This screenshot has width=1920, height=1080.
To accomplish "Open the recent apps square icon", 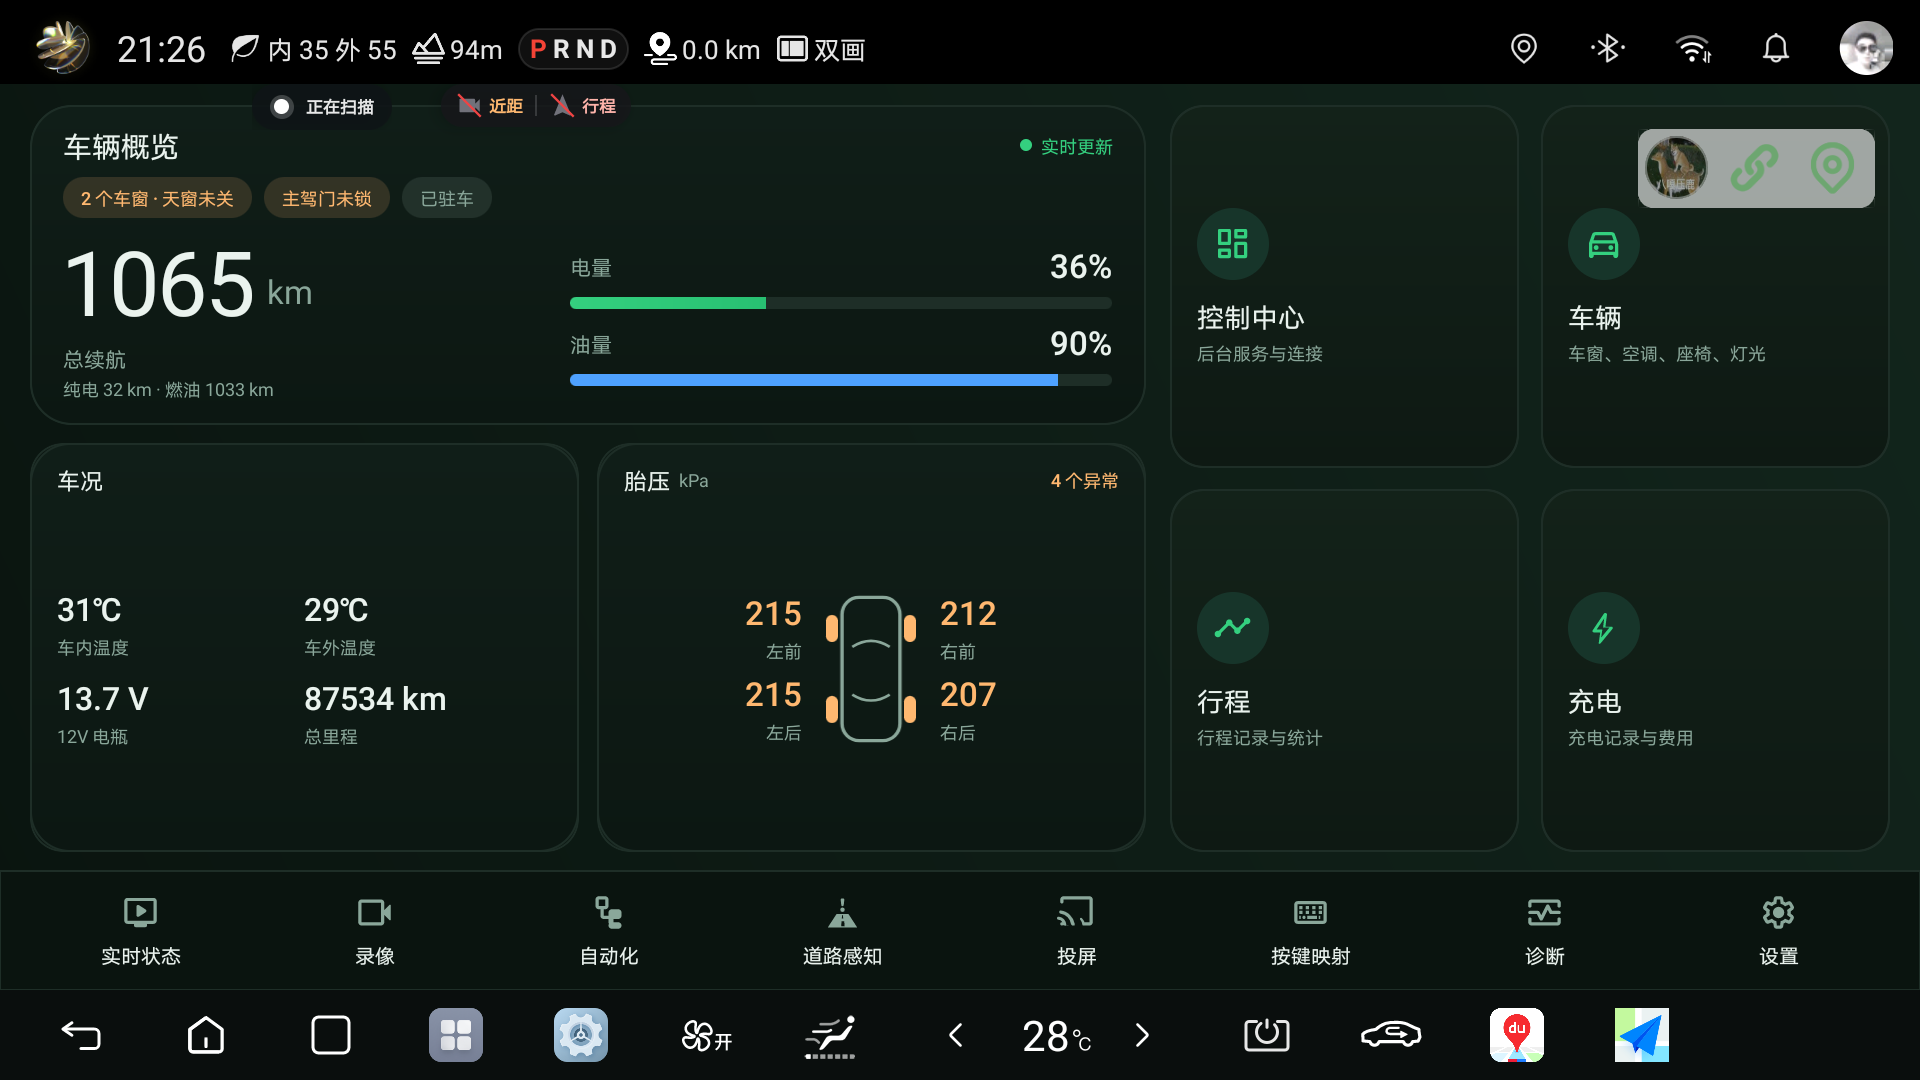I will 331,1035.
